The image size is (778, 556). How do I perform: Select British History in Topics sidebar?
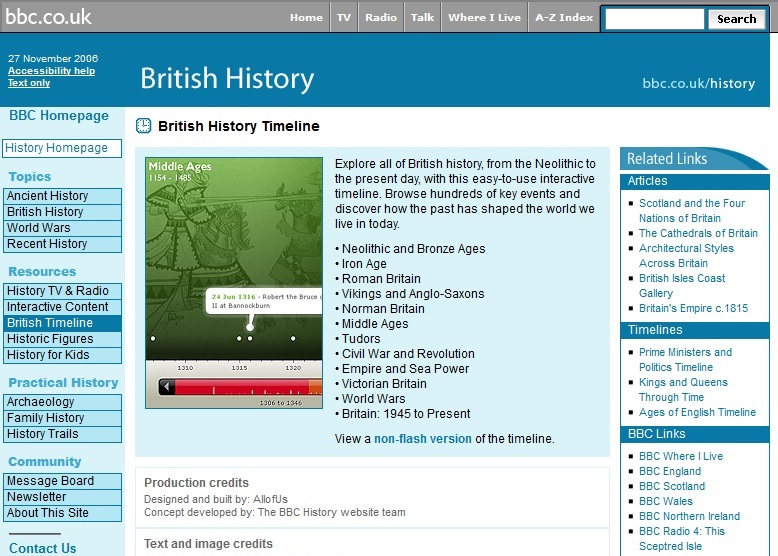(63, 212)
